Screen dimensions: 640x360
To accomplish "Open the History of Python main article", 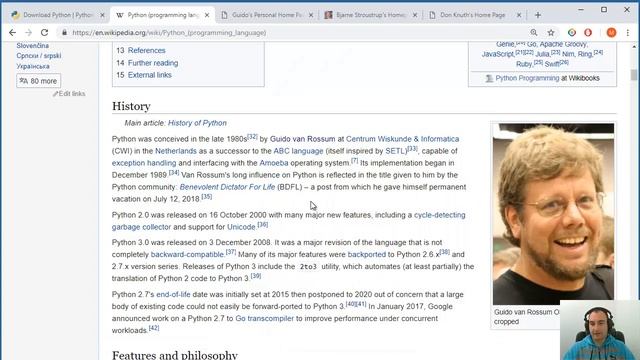I will 197,123.
